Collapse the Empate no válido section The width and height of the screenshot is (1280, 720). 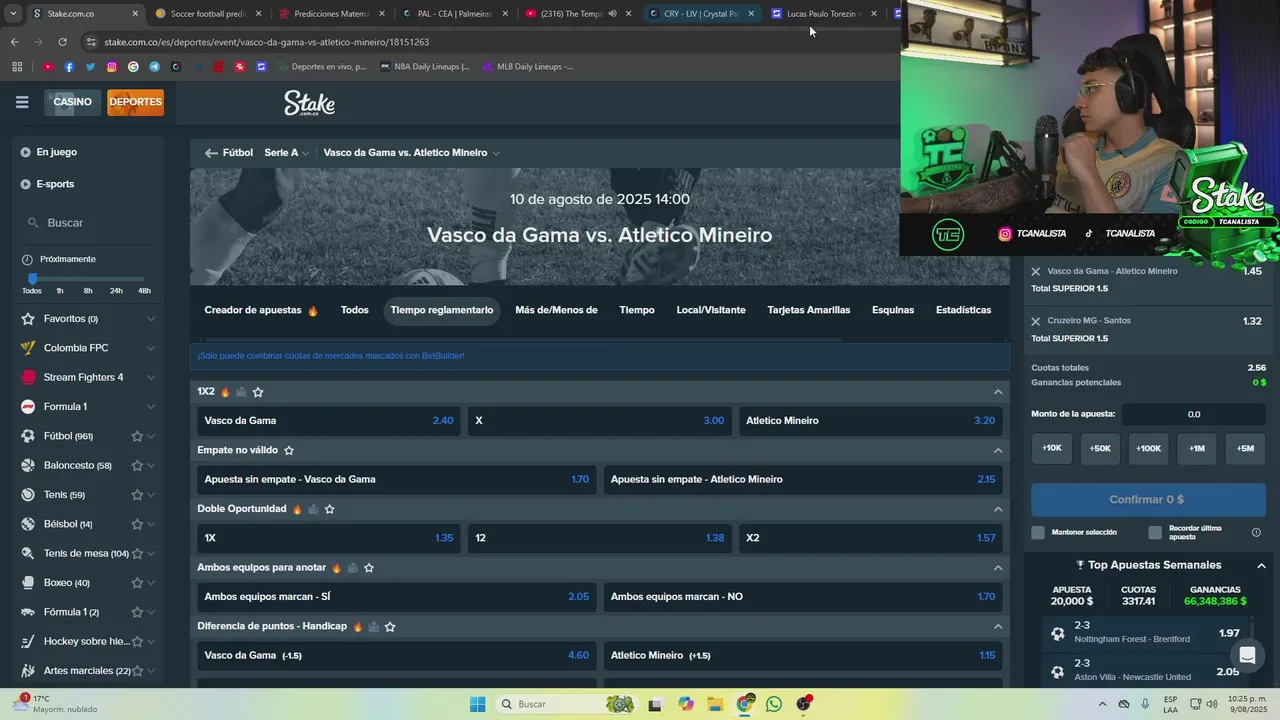(998, 451)
